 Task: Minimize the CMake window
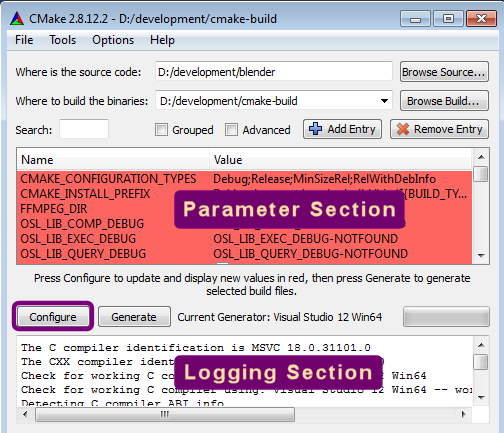click(x=415, y=19)
